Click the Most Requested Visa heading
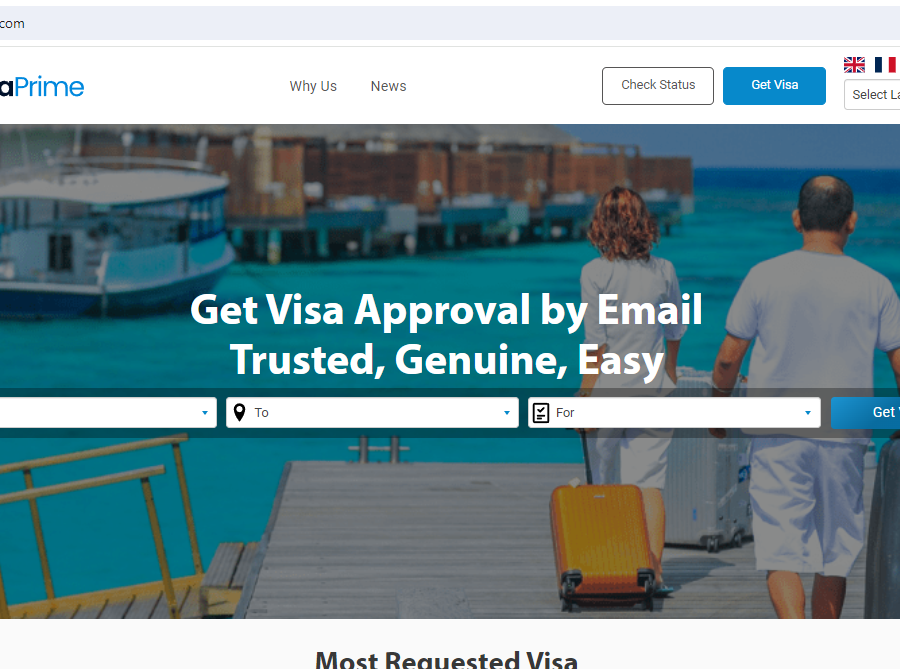 click(x=447, y=660)
